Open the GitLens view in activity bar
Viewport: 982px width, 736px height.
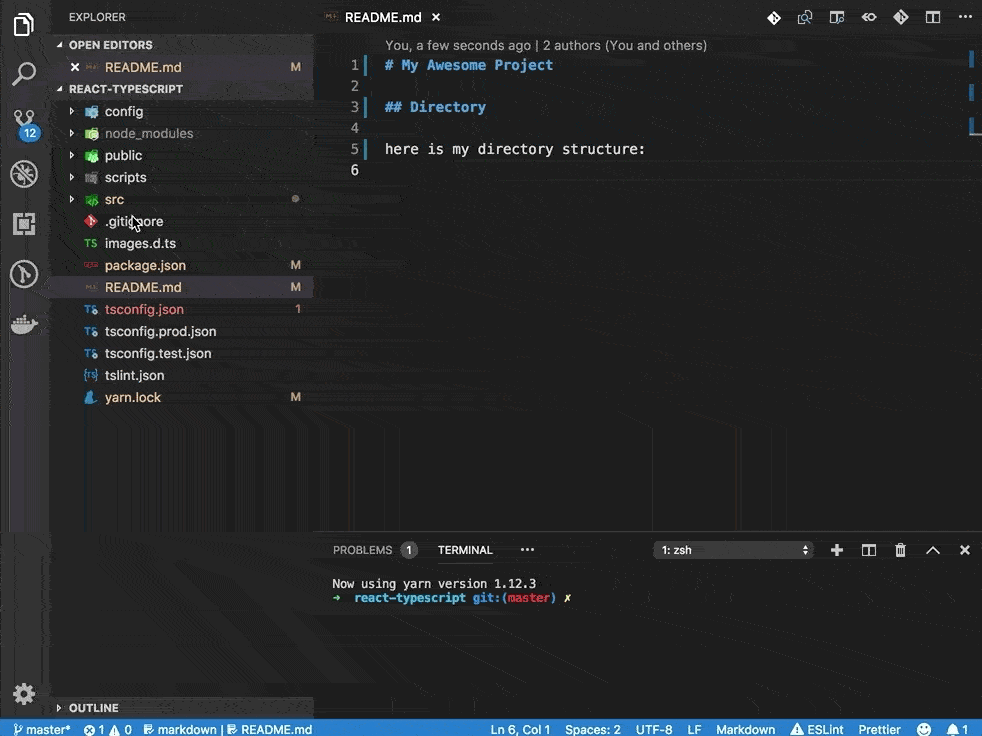pyautogui.click(x=24, y=274)
